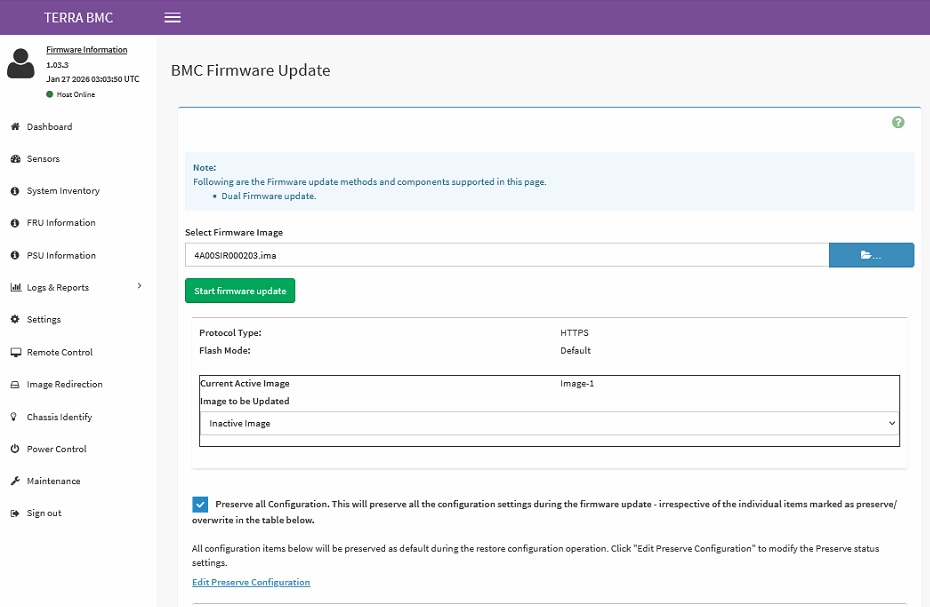
Task: Uncheck Preserve all Configuration checkbox
Action: click(x=200, y=504)
